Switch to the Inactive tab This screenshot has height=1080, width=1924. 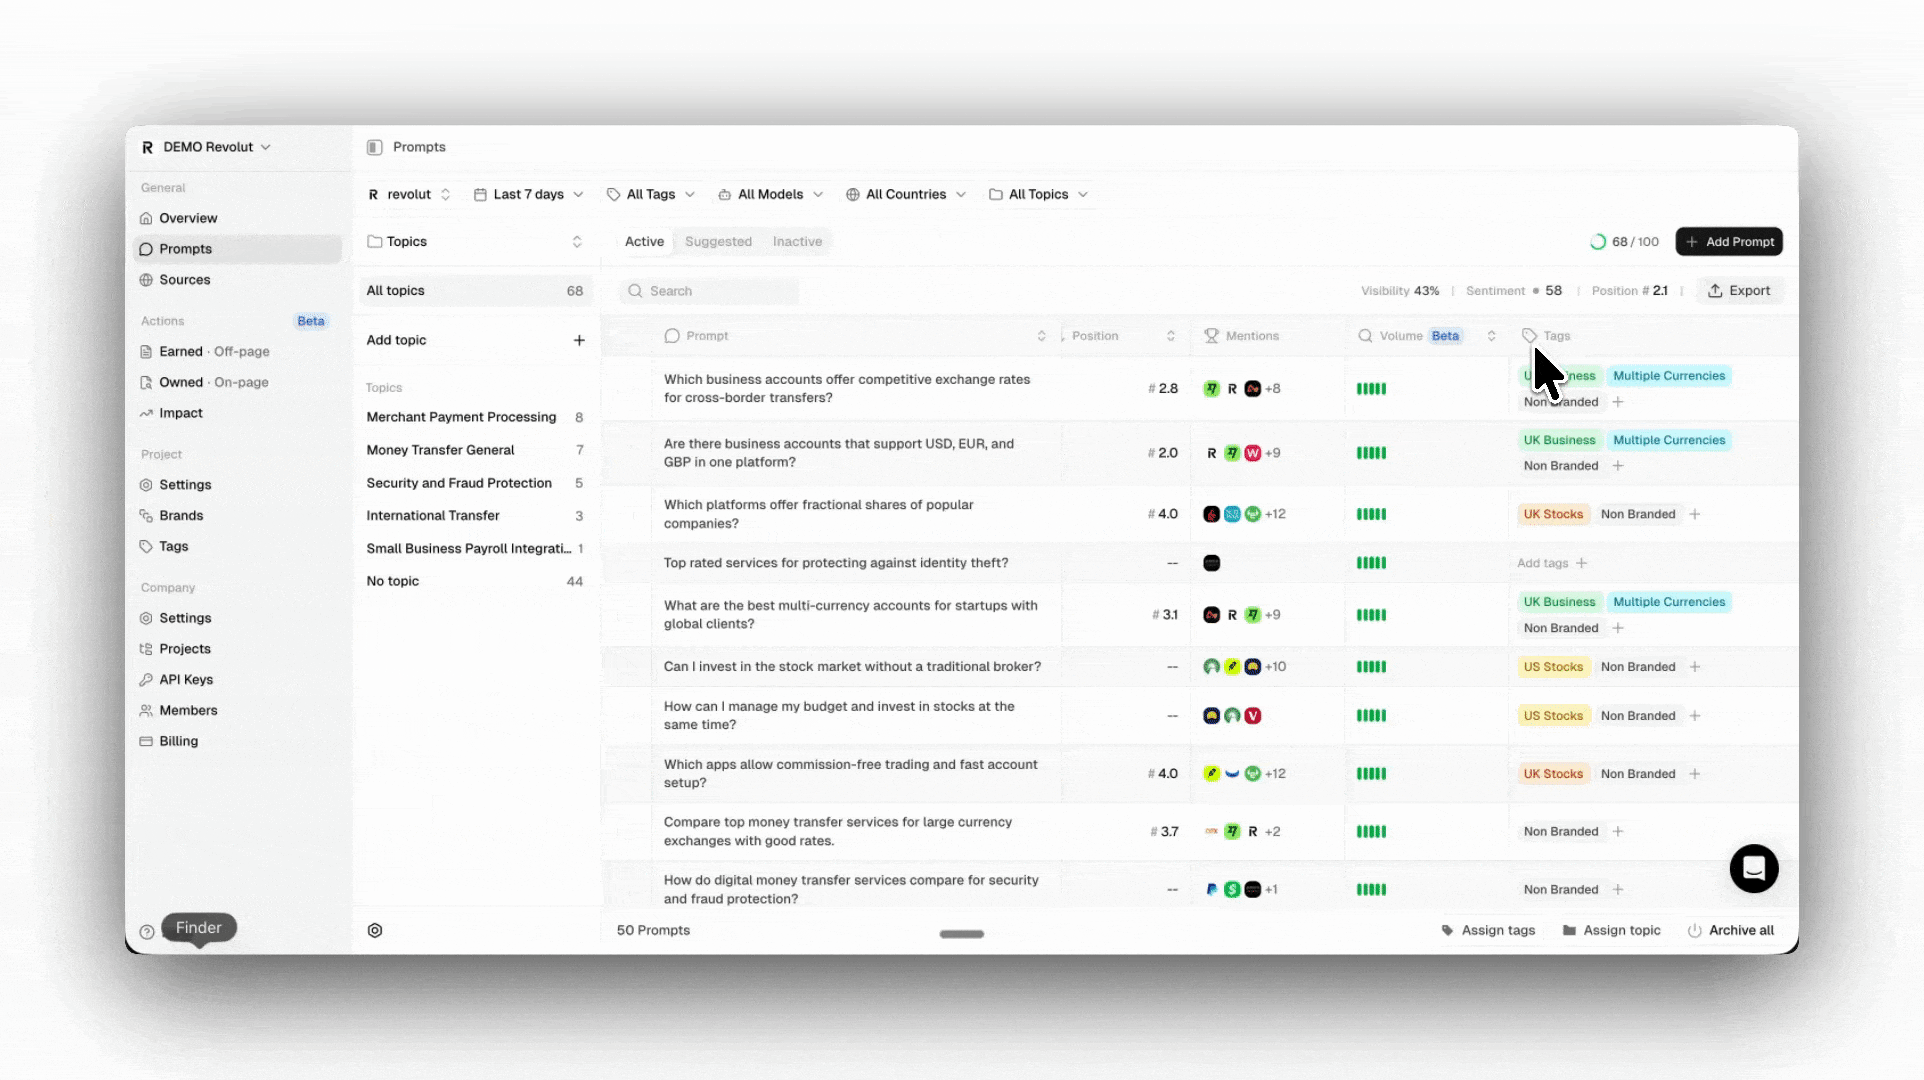click(x=797, y=241)
